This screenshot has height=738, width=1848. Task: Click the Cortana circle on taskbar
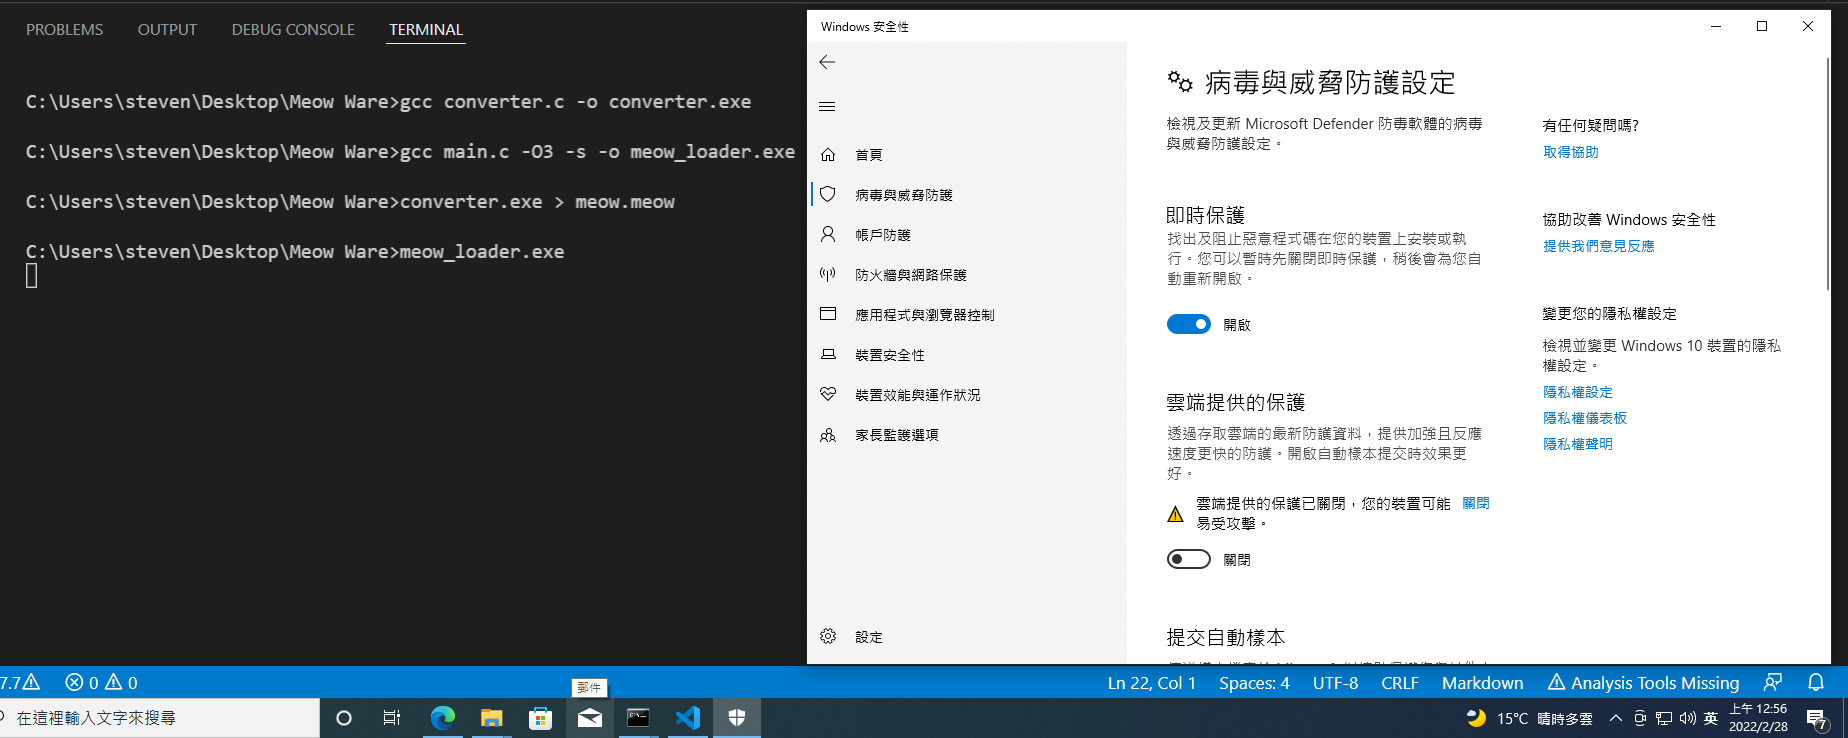[344, 718]
